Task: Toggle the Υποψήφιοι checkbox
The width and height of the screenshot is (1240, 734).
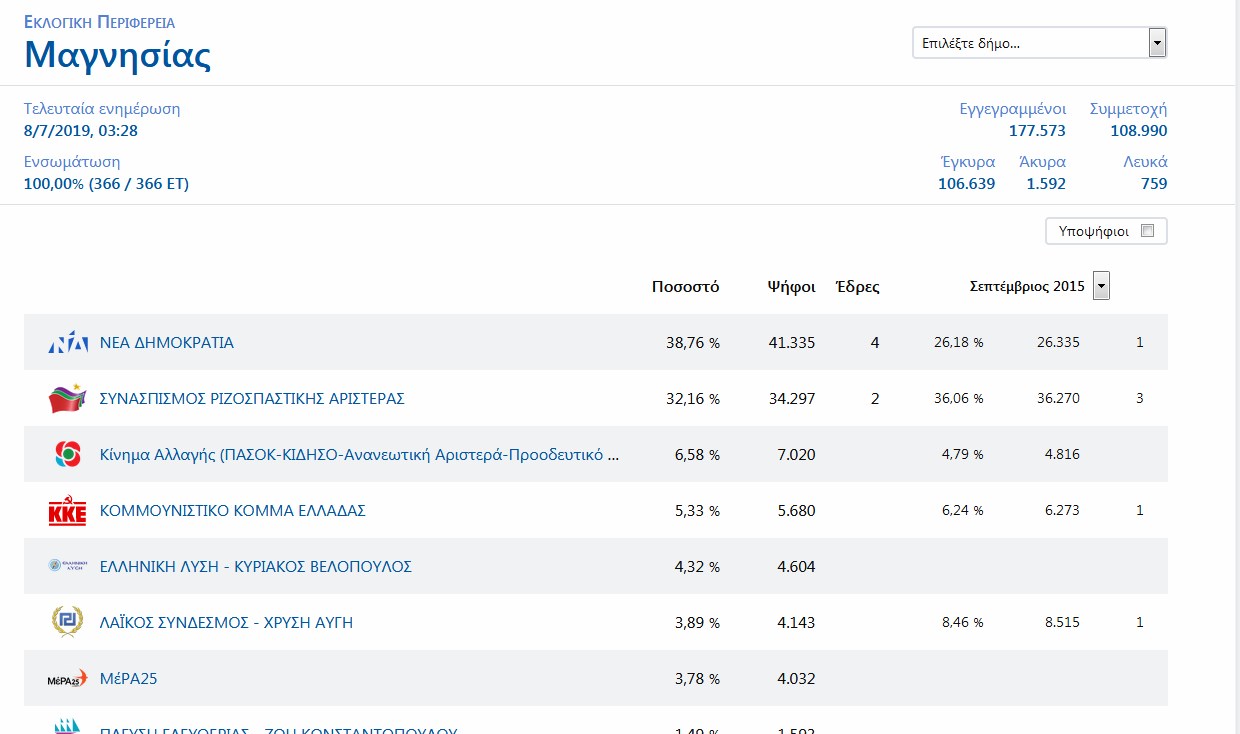Action: (1147, 231)
